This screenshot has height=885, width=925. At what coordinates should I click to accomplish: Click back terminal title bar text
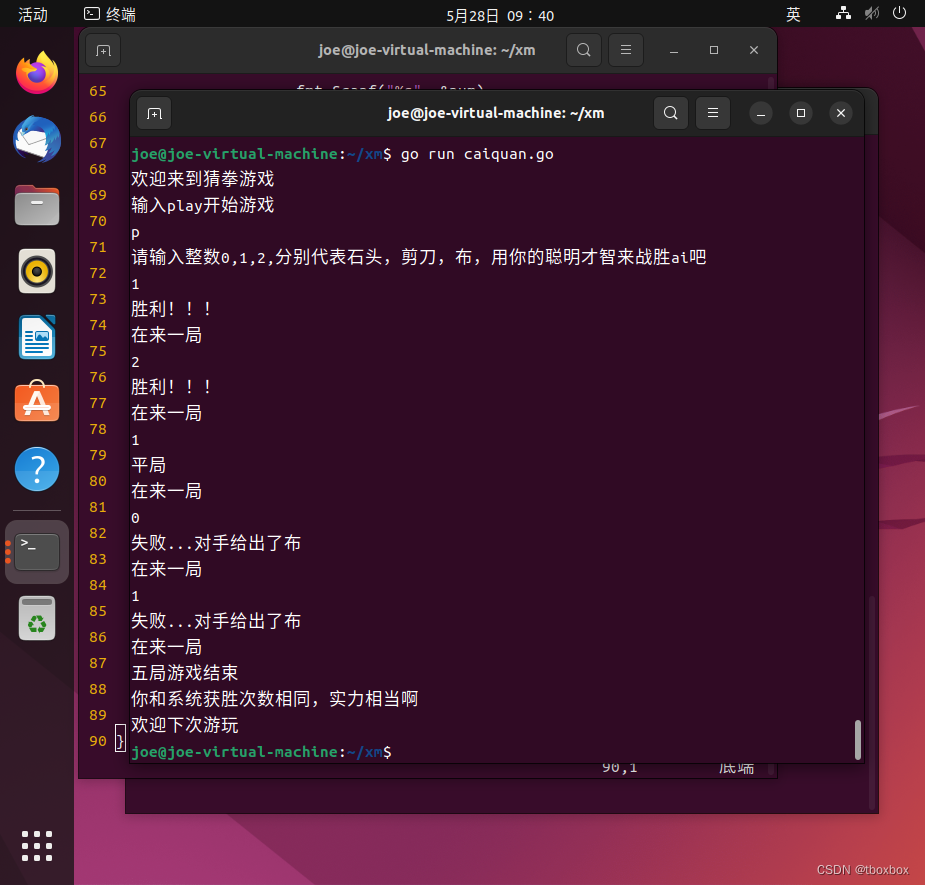click(427, 50)
